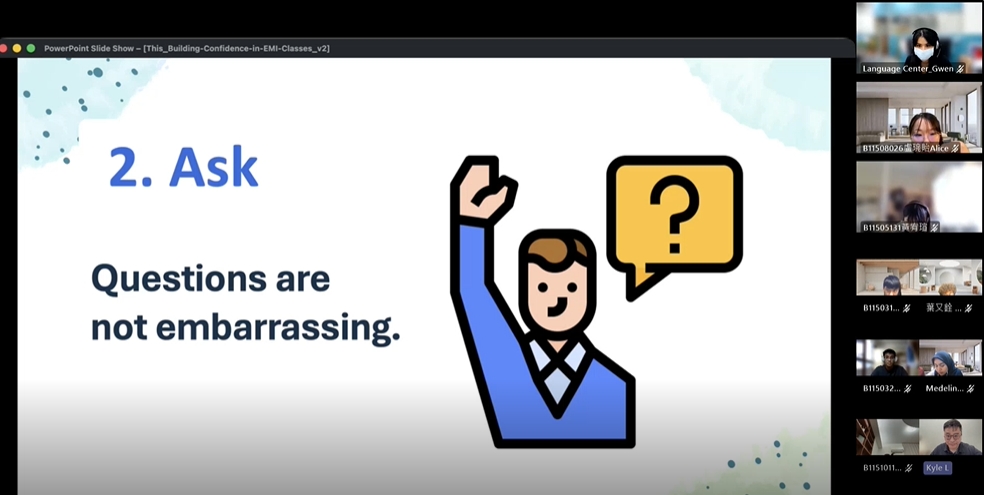Click the yellow question mark speech bubble
The height and width of the screenshot is (495, 984).
click(675, 227)
